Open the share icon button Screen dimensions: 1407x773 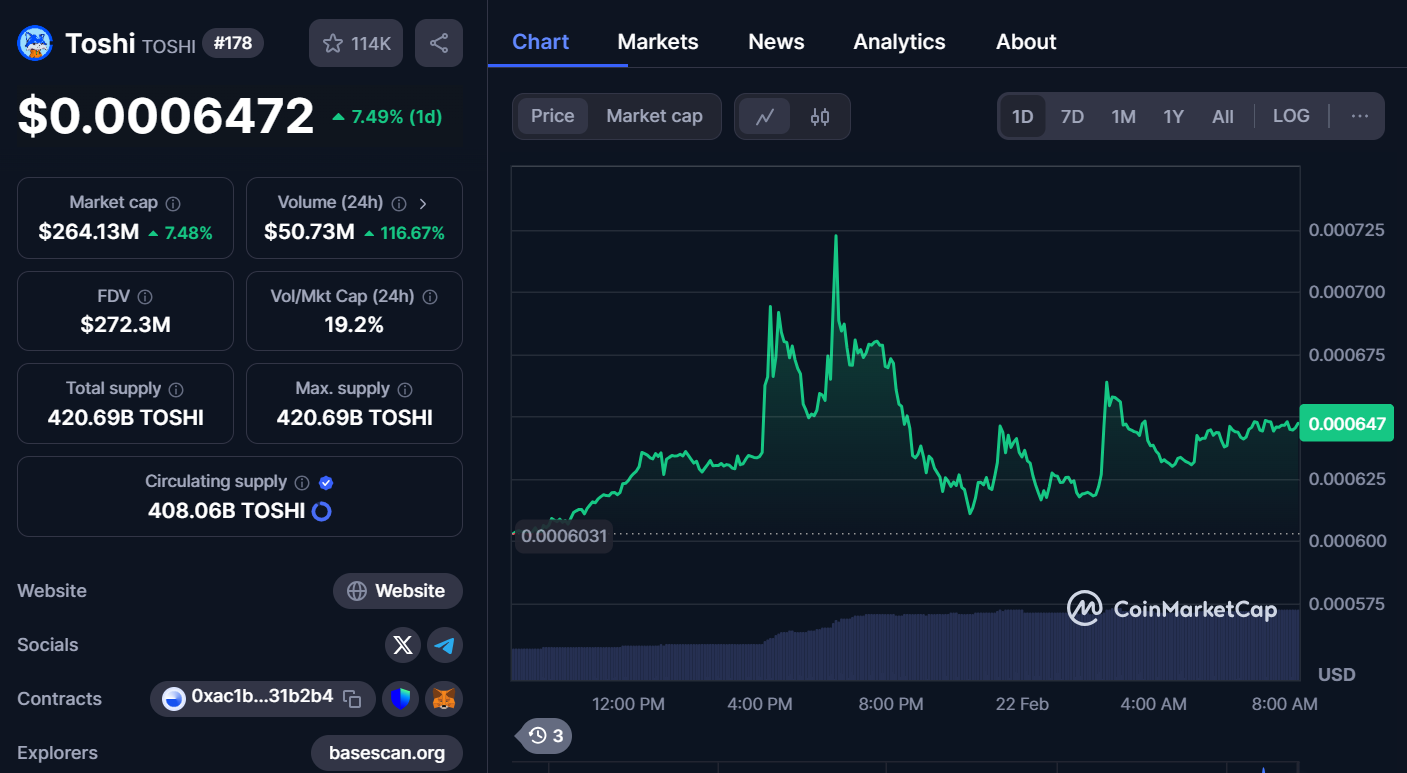(x=439, y=43)
